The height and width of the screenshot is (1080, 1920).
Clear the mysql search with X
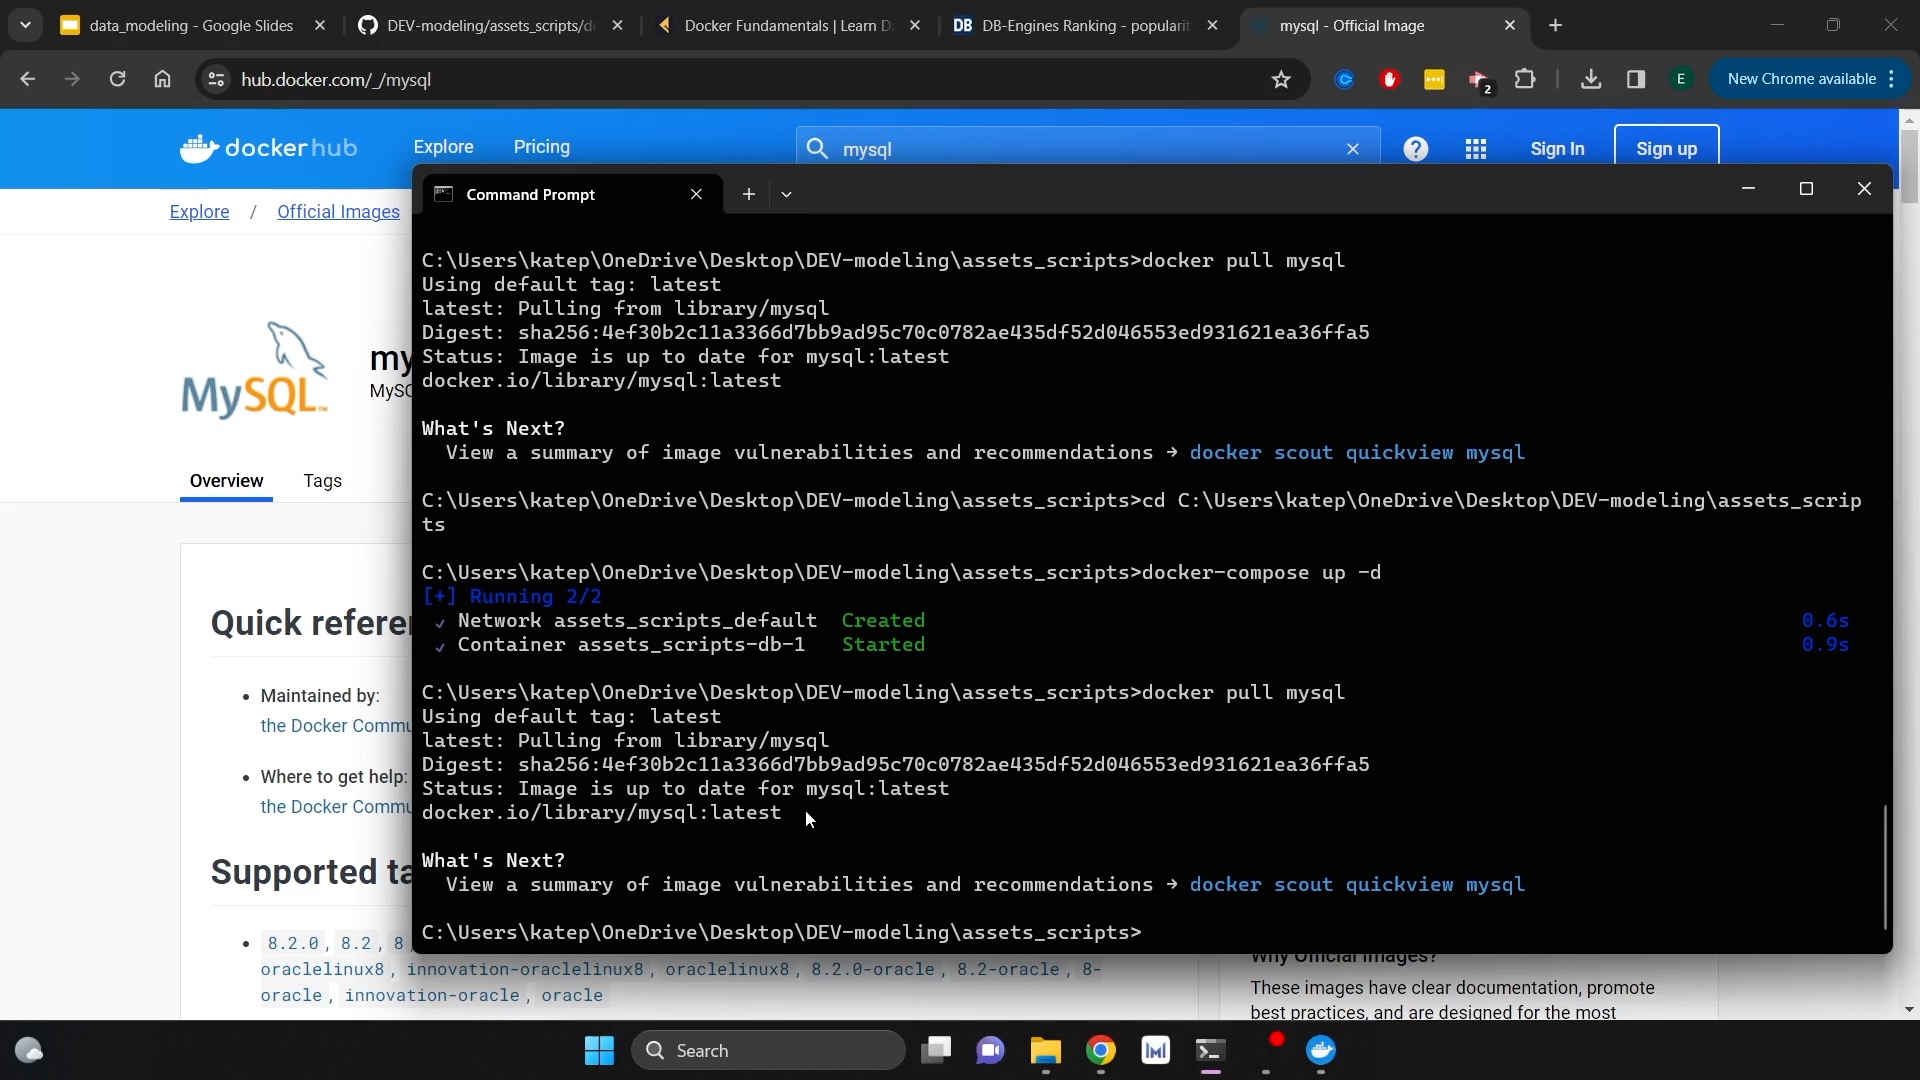[1353, 149]
